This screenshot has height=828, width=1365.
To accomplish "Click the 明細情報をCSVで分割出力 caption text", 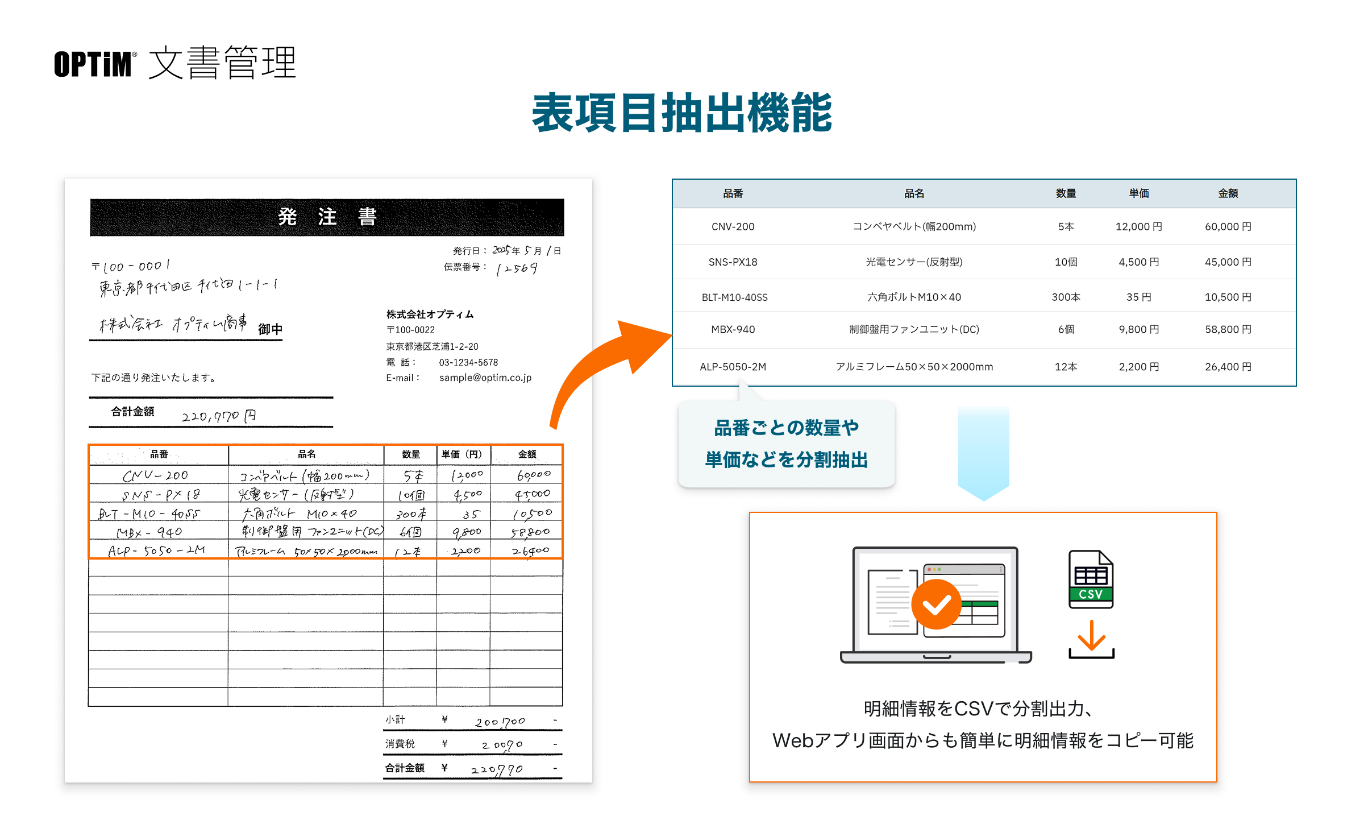I will click(982, 709).
